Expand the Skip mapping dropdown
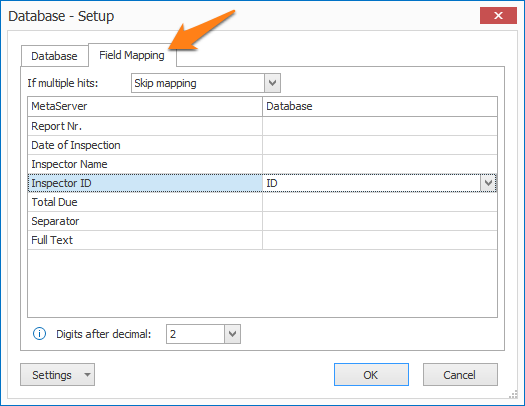 pyautogui.click(x=272, y=83)
